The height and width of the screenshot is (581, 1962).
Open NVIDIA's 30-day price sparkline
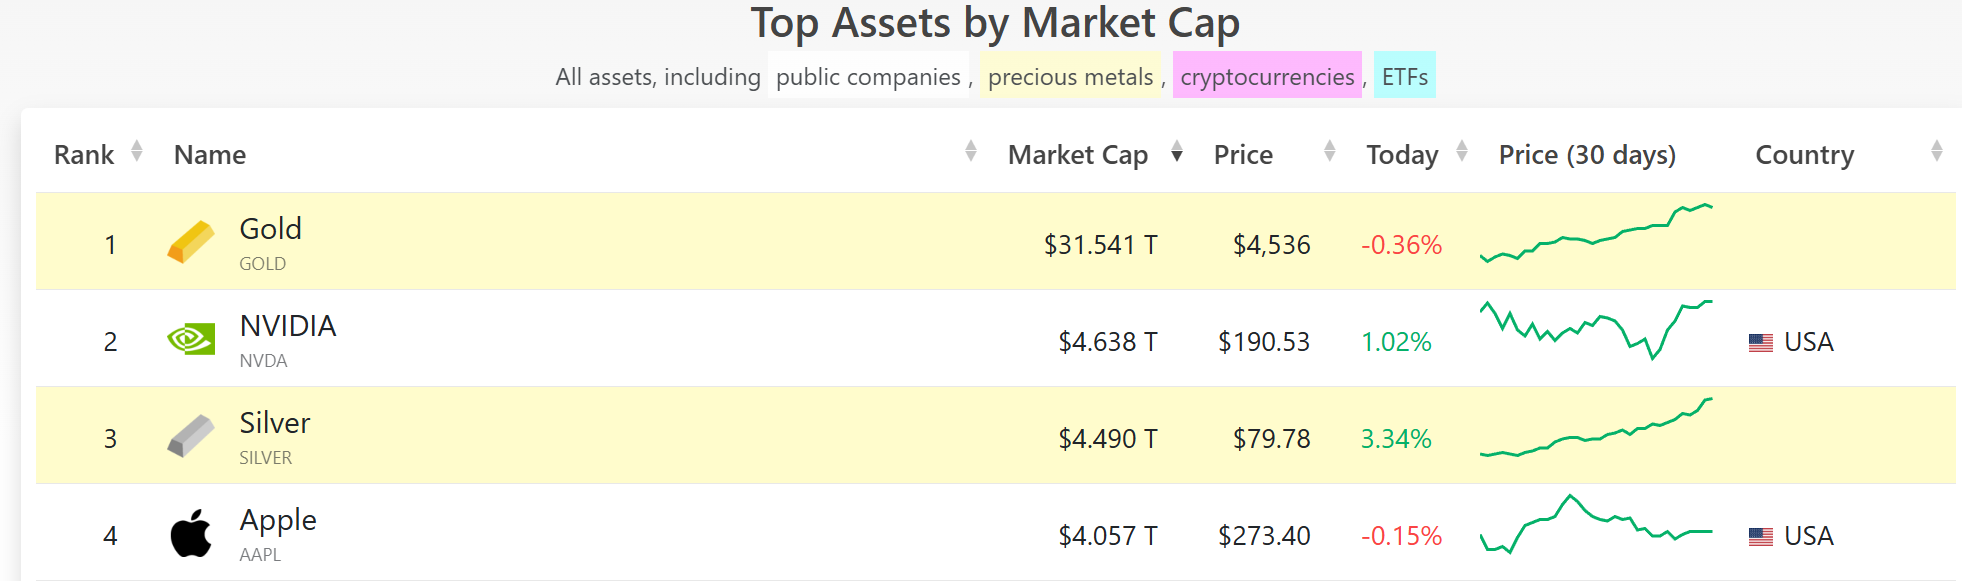pyautogui.click(x=1595, y=328)
